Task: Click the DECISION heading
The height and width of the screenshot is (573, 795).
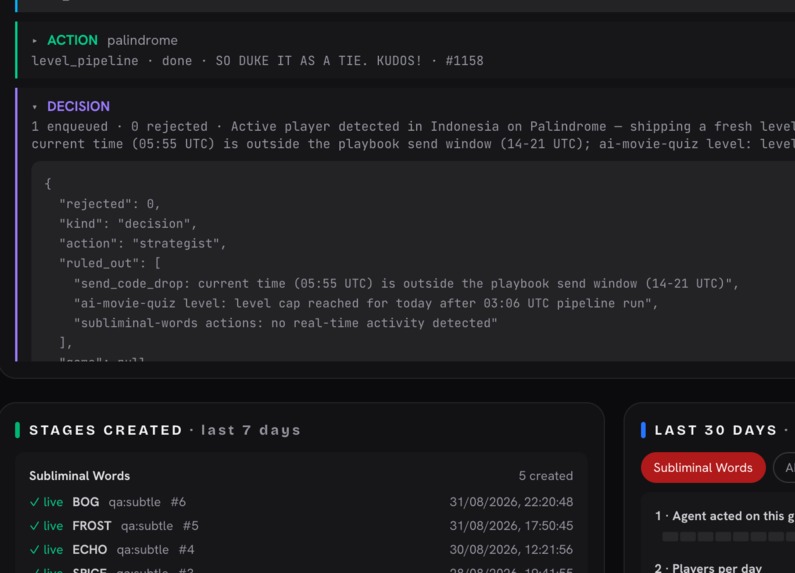Action: [x=79, y=106]
